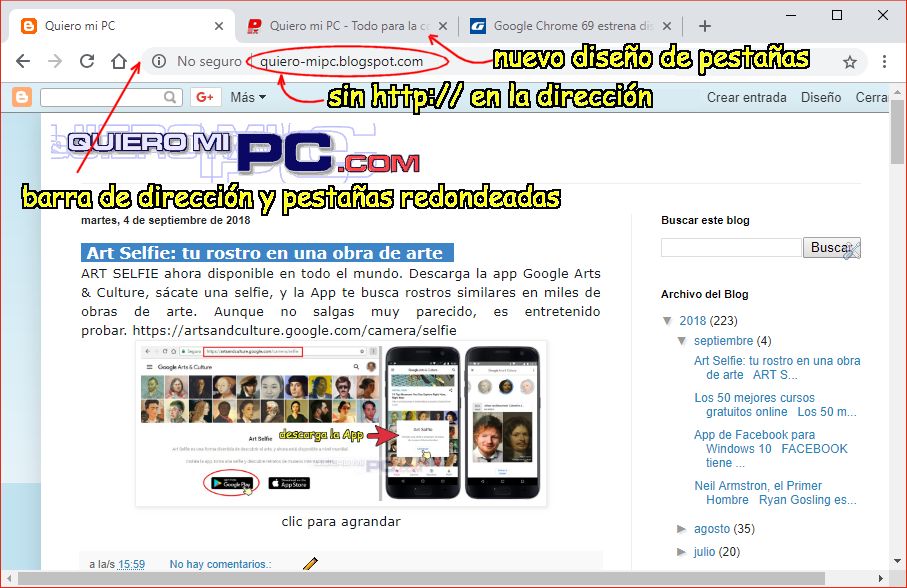Open the Más dropdown in Blogger navbar
Image resolution: width=907 pixels, height=588 pixels.
(x=248, y=97)
